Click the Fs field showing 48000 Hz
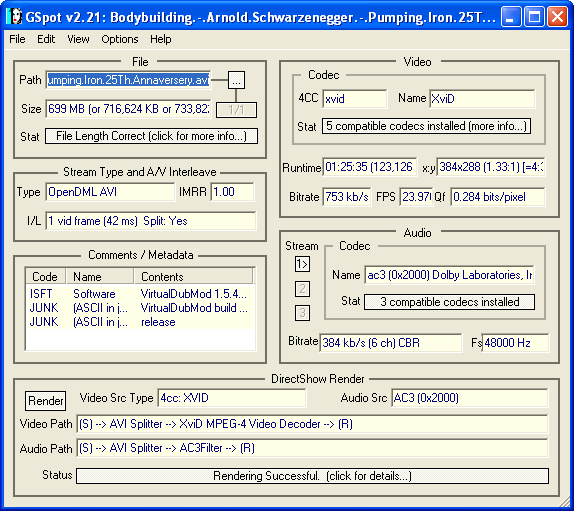The height and width of the screenshot is (511, 574). (x=515, y=343)
